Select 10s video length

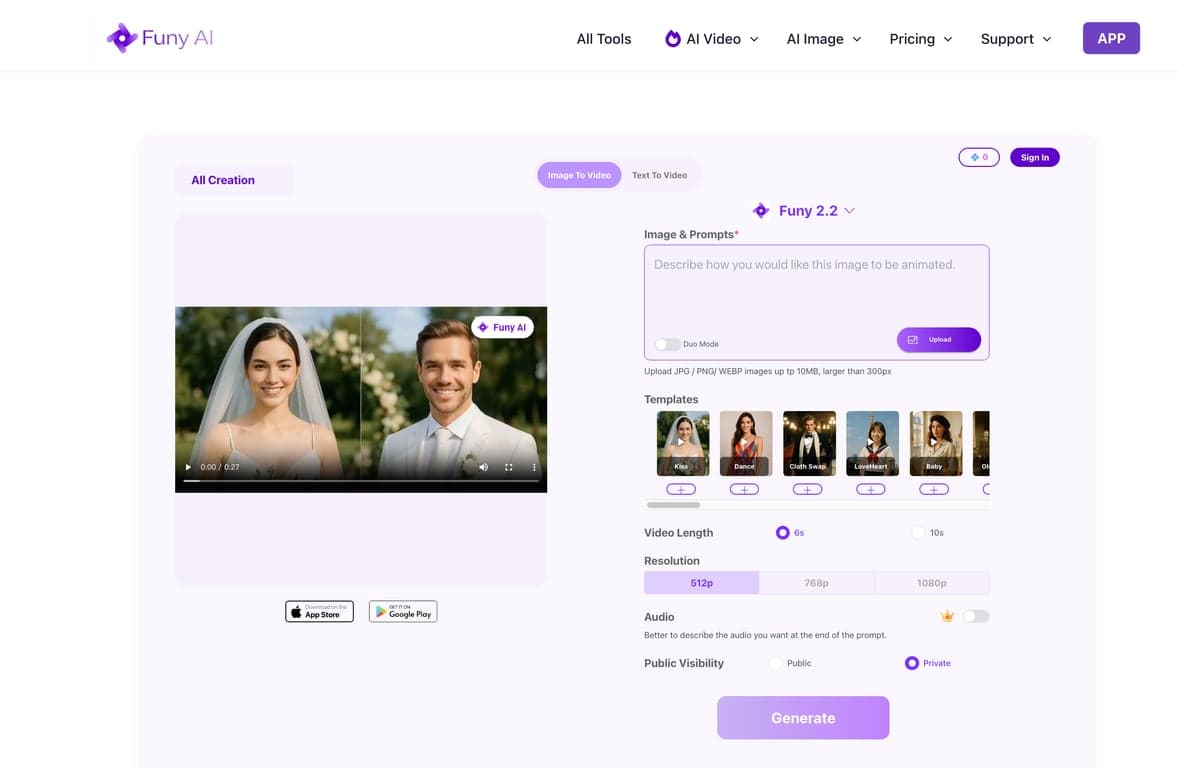(918, 533)
